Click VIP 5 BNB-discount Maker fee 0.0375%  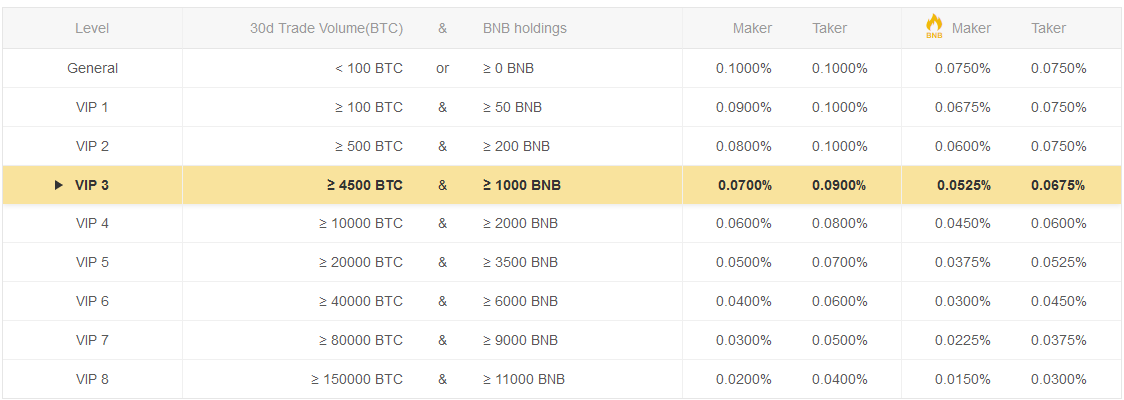tap(963, 262)
